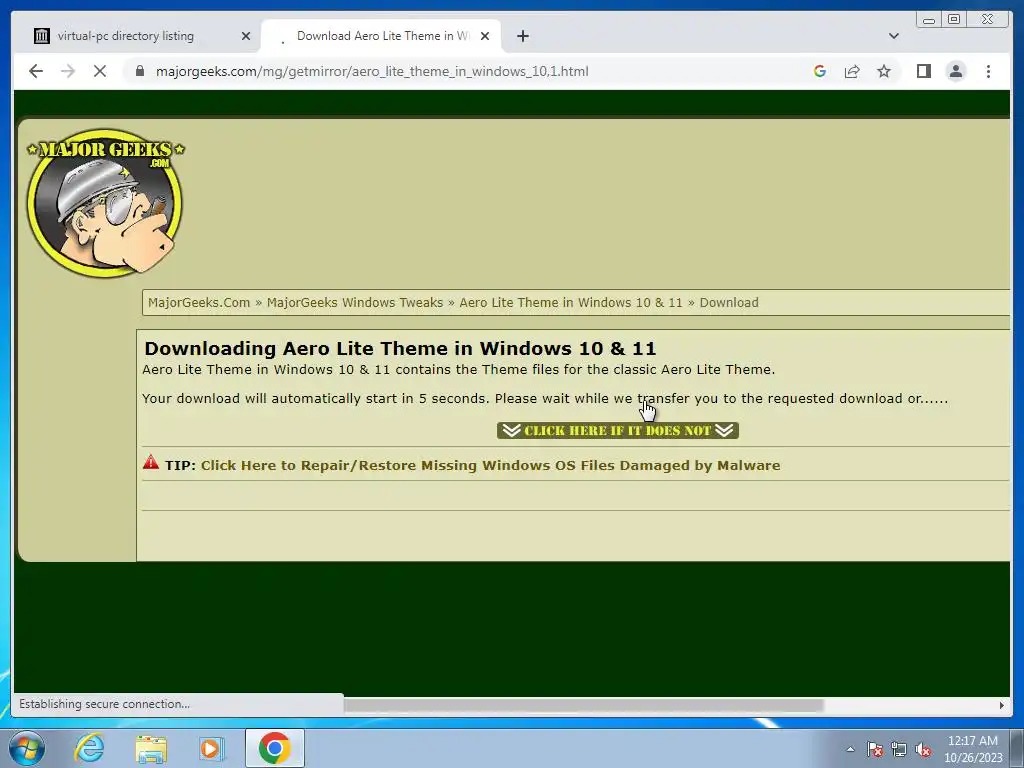Open Chrome three-dot menu
Image resolution: width=1024 pixels, height=768 pixels.
click(x=988, y=71)
